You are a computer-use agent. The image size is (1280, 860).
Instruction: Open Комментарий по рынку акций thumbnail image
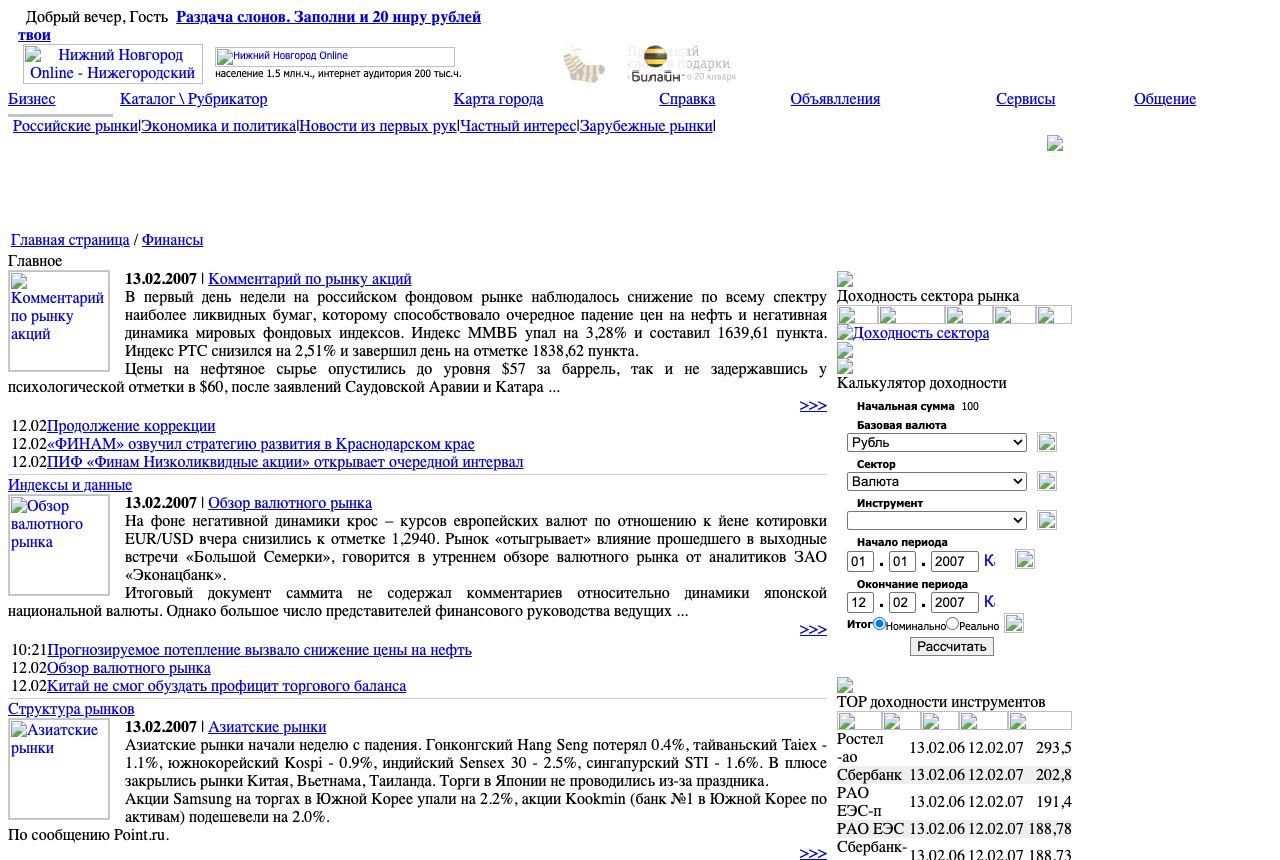click(x=59, y=321)
